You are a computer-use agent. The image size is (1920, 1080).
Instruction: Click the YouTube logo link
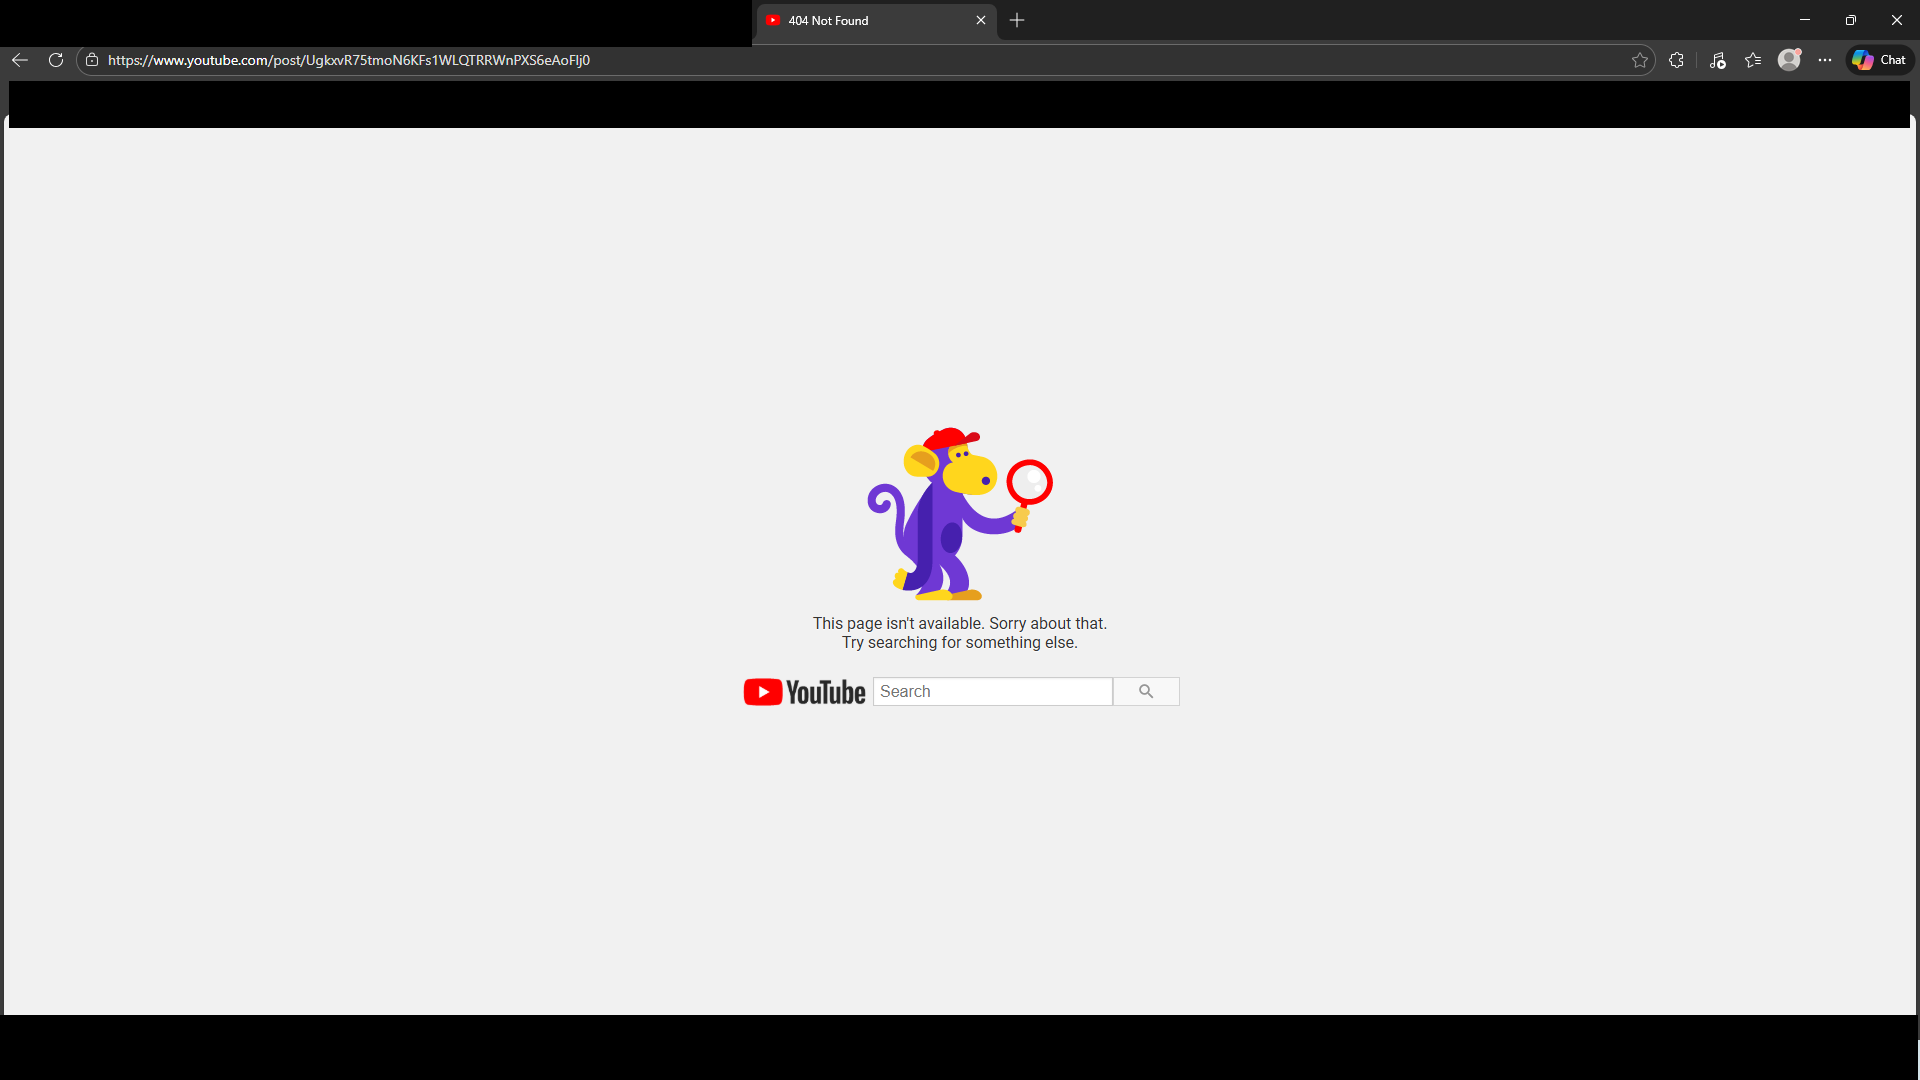tap(805, 692)
